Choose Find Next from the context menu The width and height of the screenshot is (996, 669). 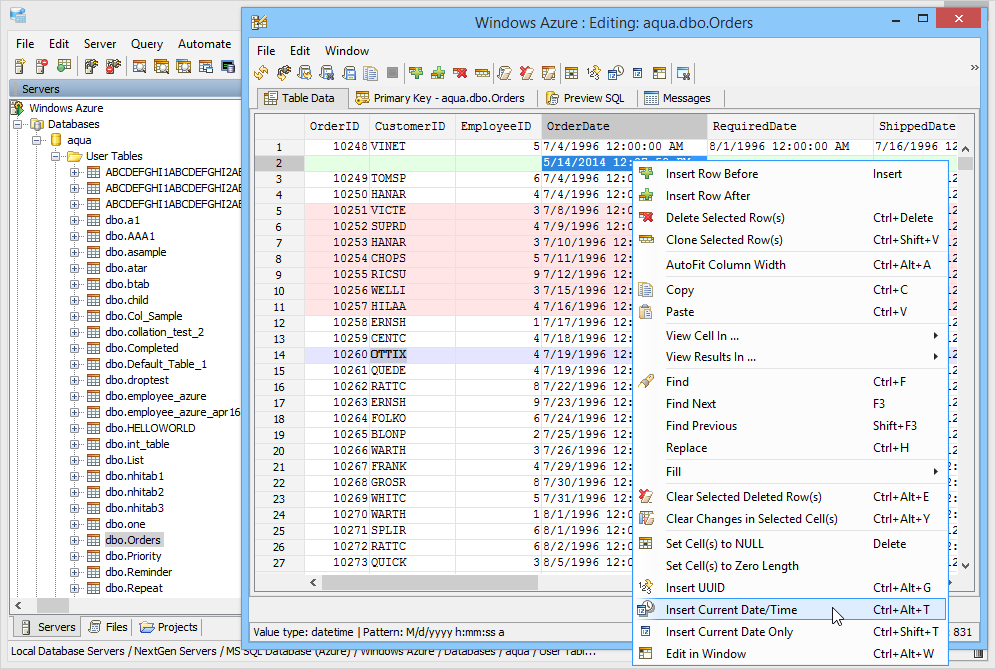[x=790, y=403]
